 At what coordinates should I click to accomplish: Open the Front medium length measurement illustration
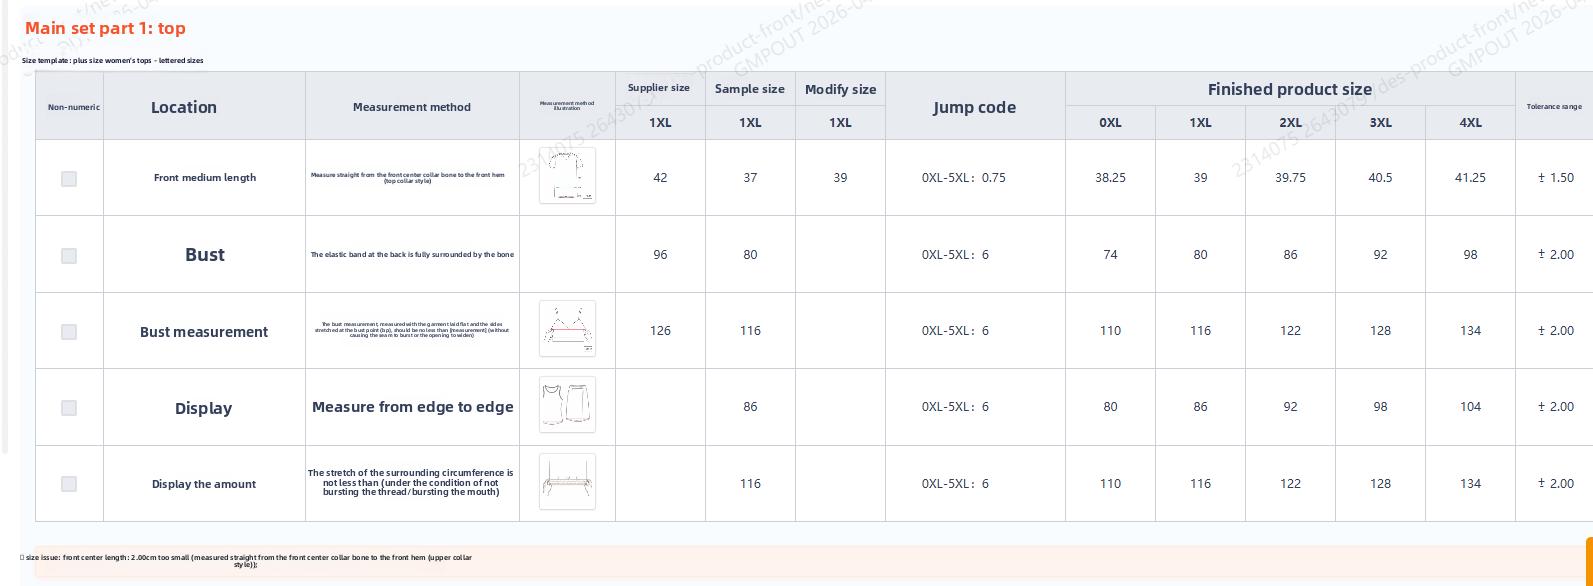(x=567, y=176)
